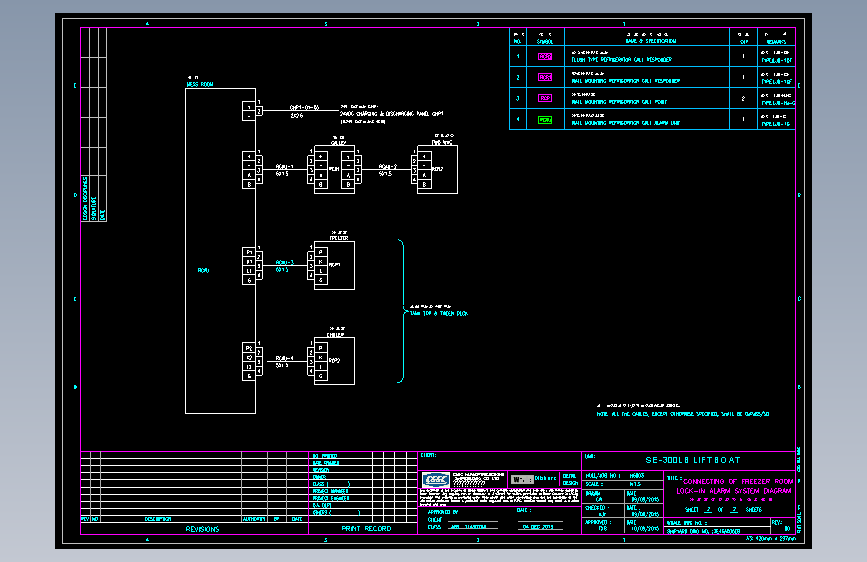Click the magenta symbol in legend row 2
The height and width of the screenshot is (562, 867).
pos(545,77)
